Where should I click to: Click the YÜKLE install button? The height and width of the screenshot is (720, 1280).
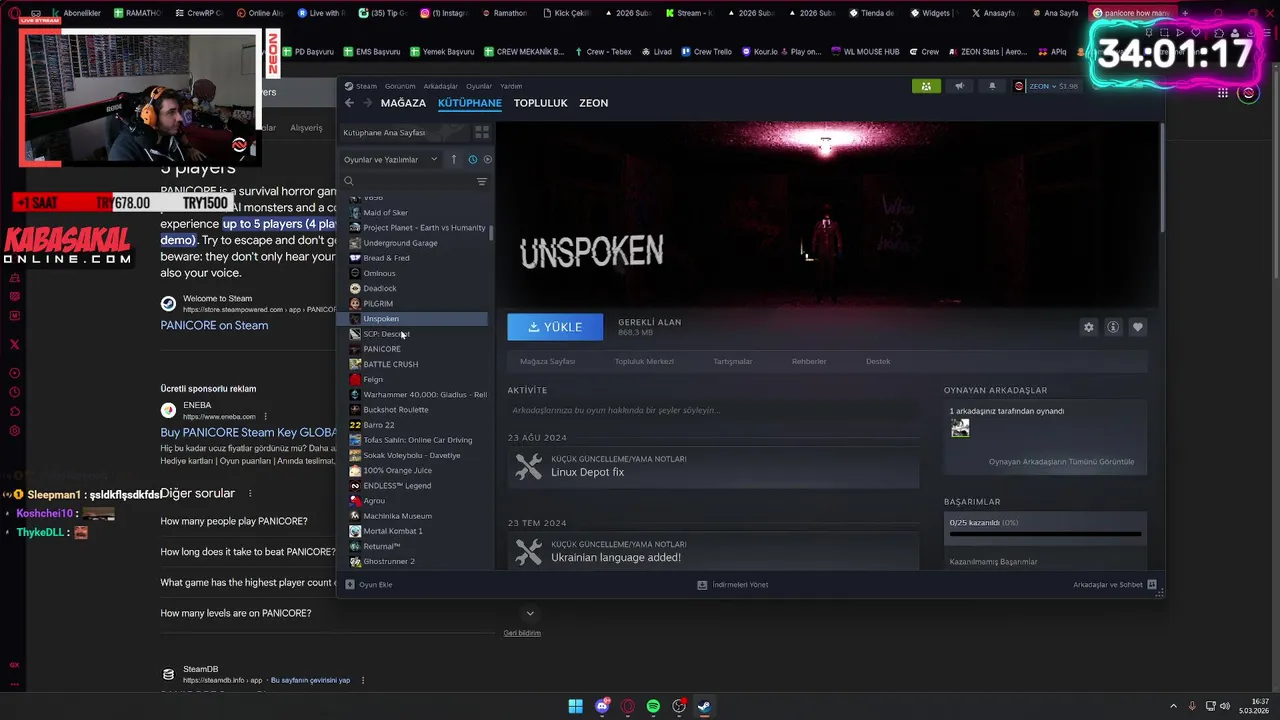click(x=555, y=327)
